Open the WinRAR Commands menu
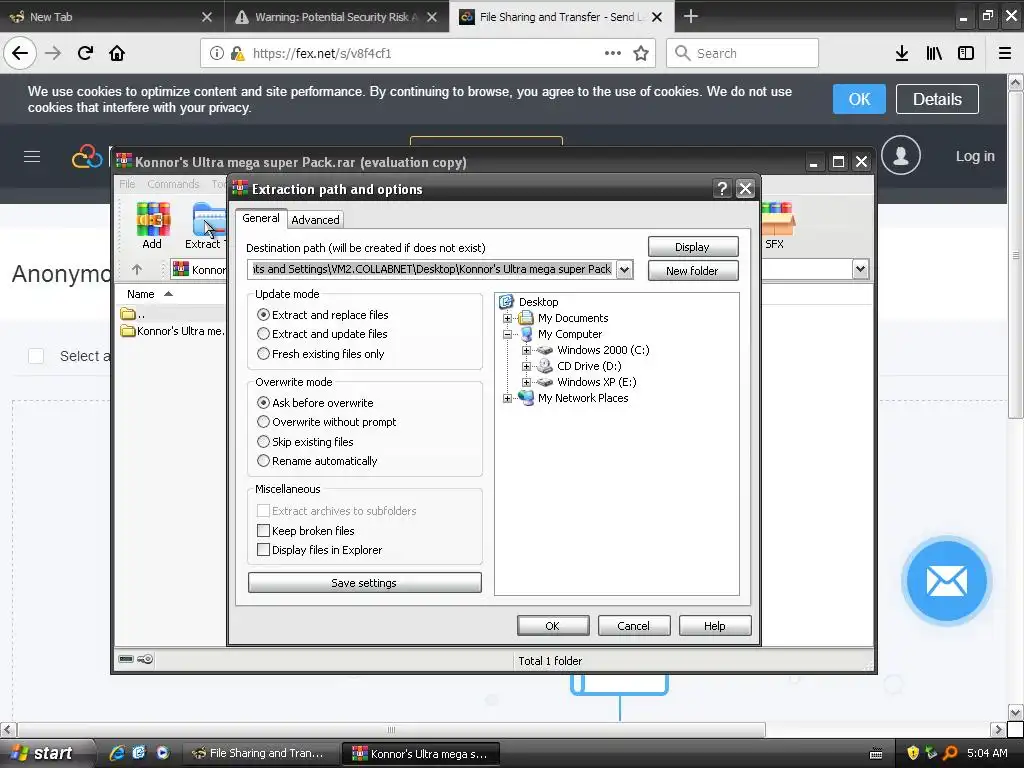Viewport: 1024px width, 768px height. tap(173, 184)
